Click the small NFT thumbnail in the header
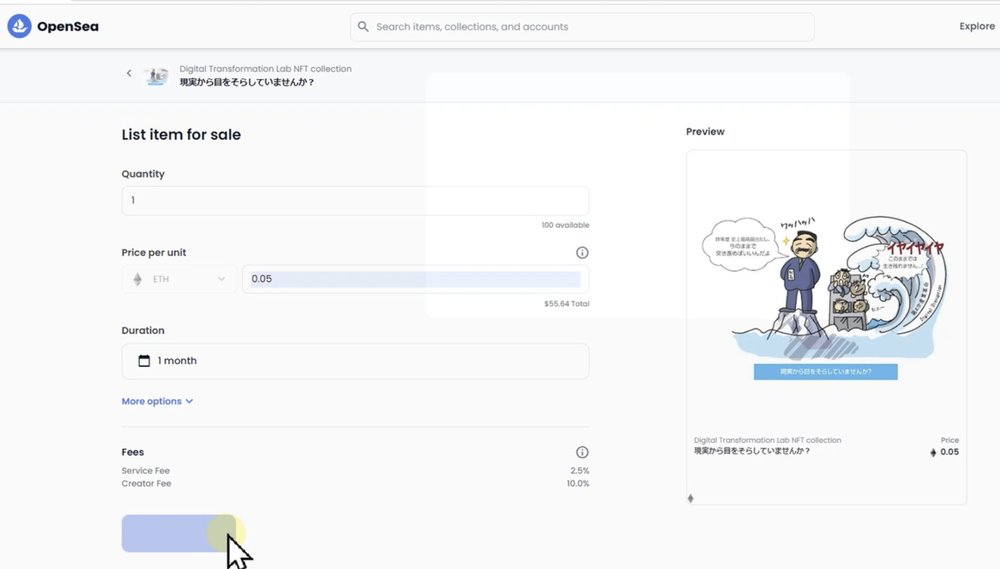This screenshot has height=569, width=1000. (156, 76)
